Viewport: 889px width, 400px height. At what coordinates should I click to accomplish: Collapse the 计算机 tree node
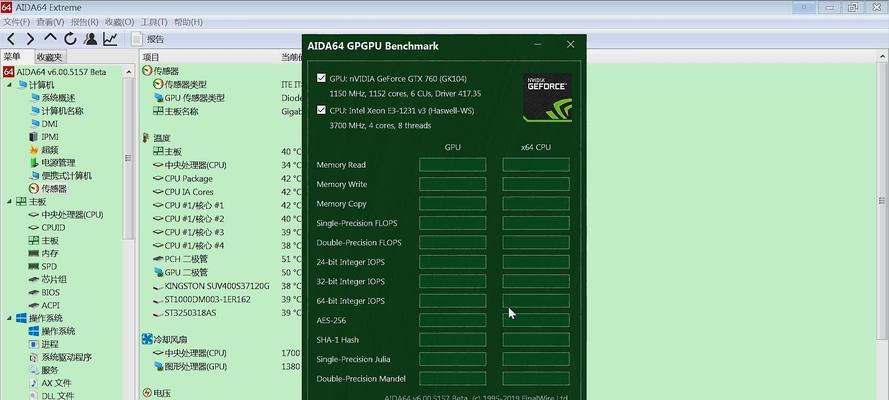coord(9,84)
